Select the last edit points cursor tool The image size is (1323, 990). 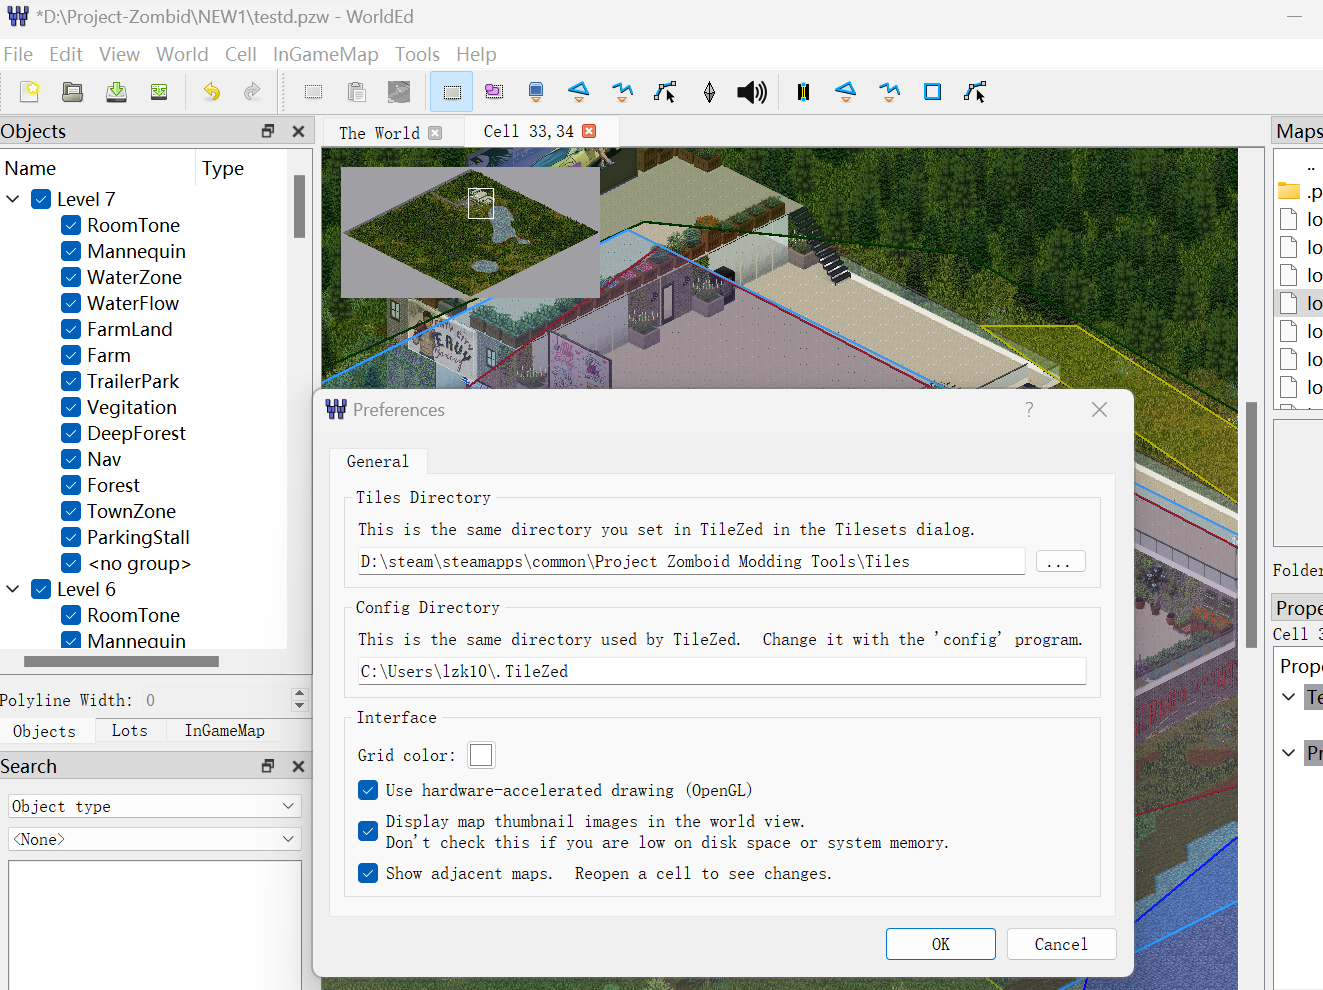coord(975,92)
